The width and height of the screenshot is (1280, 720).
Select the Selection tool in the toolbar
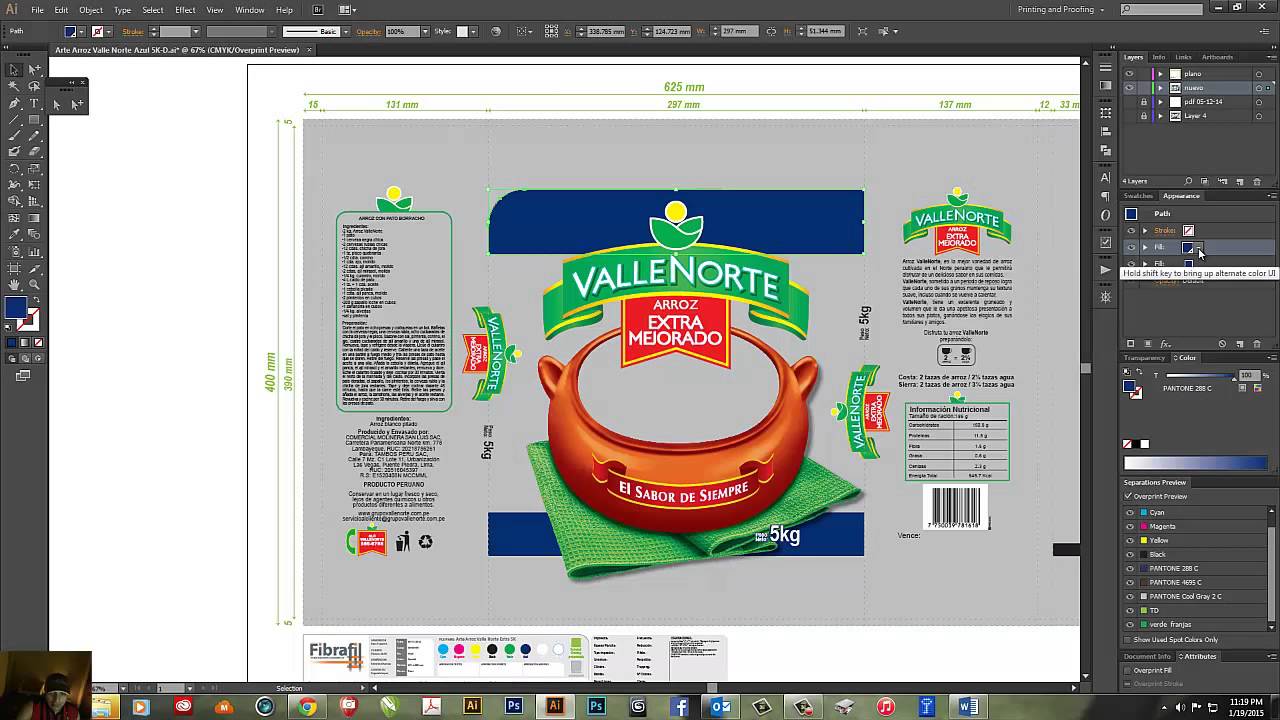pos(14,69)
